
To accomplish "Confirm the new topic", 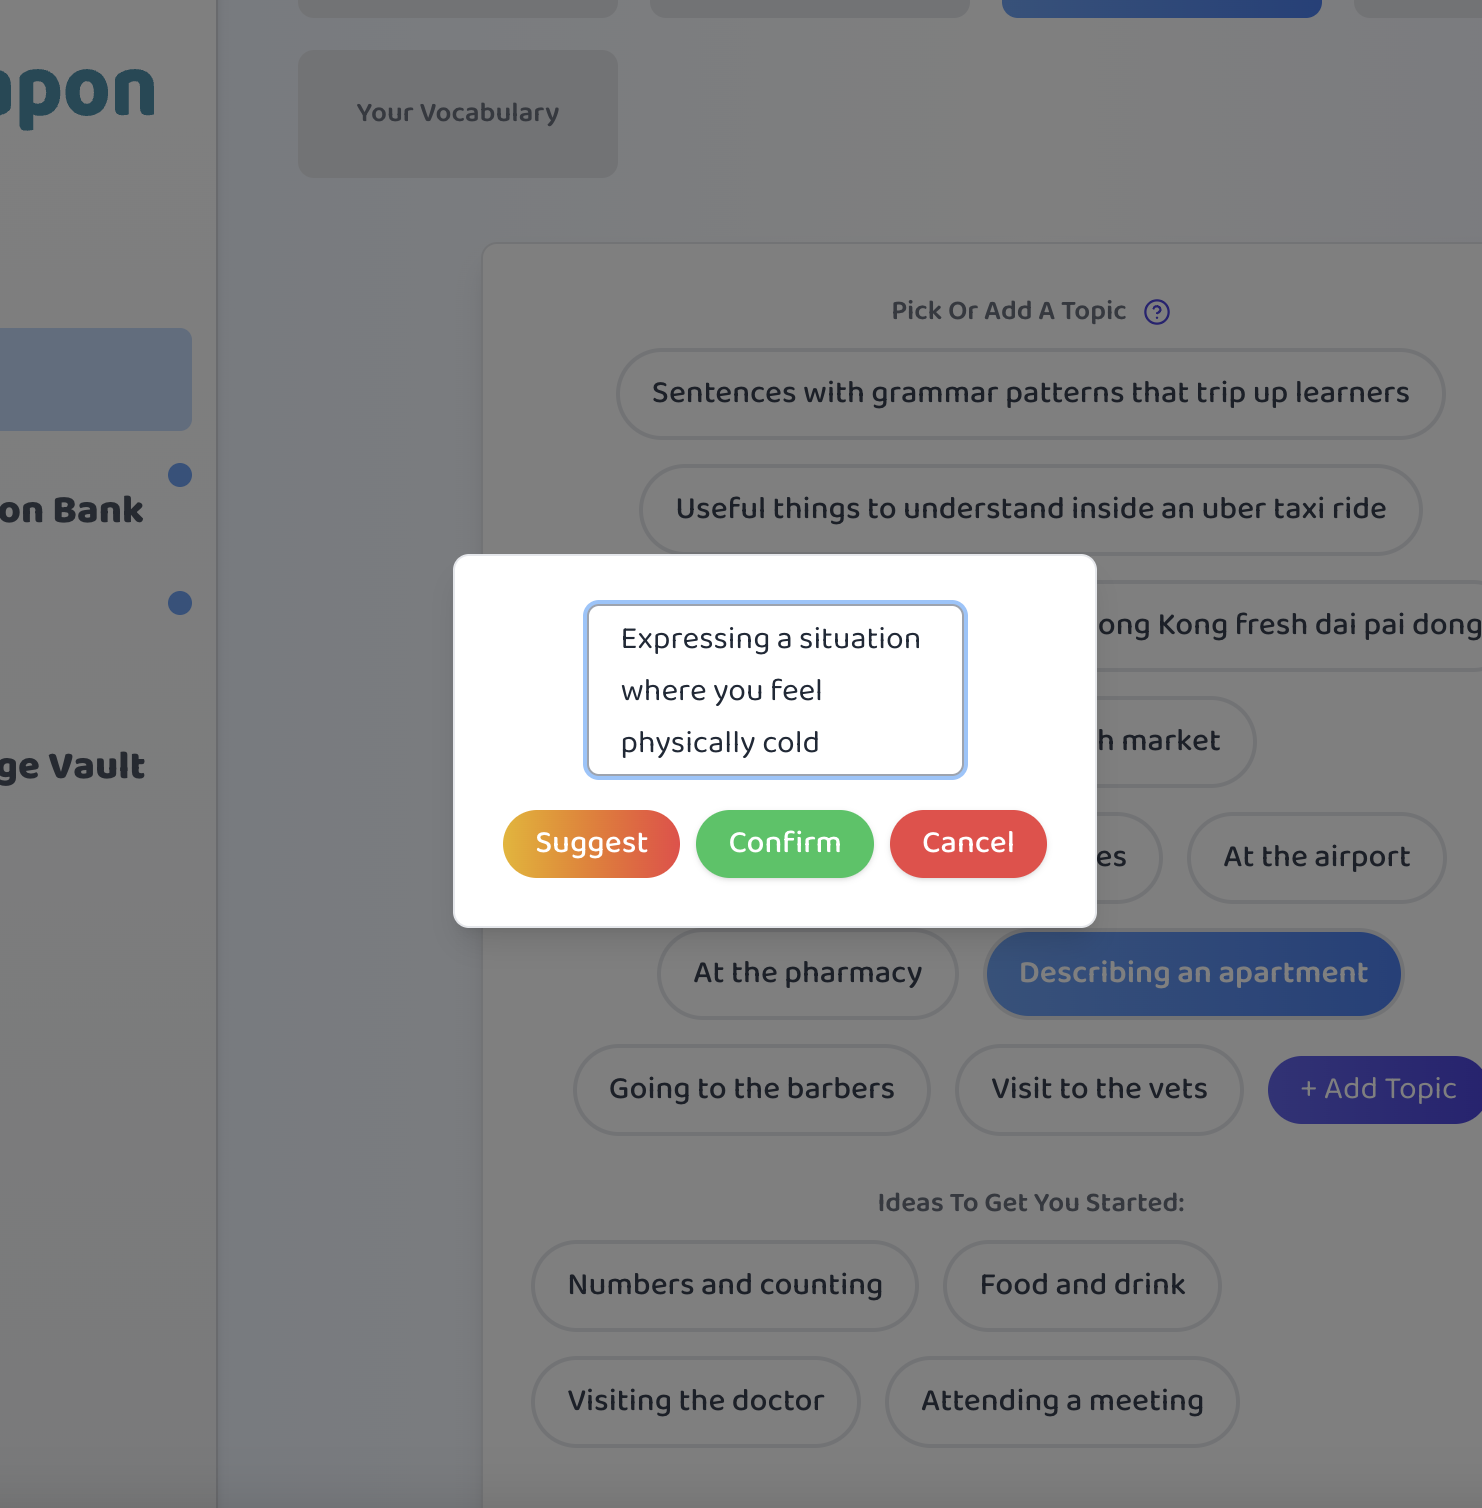I will pyautogui.click(x=785, y=843).
